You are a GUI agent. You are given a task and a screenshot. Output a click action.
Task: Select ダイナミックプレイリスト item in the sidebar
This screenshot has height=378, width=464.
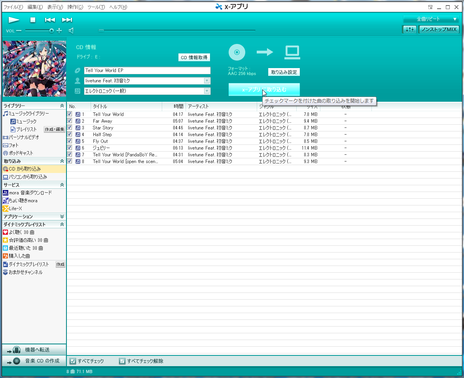[x=26, y=264]
